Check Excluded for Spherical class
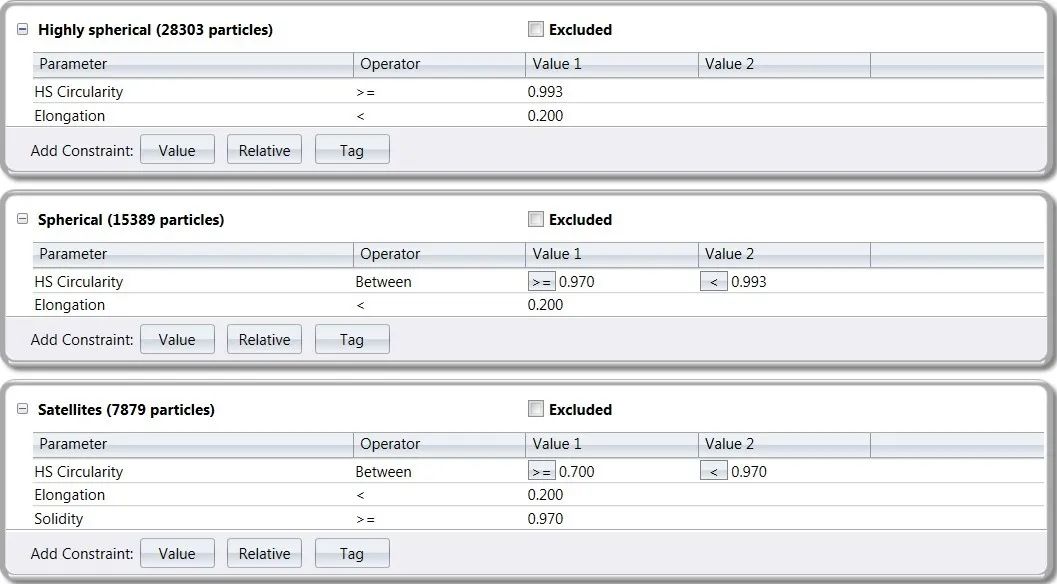Screen dimensions: 1057x584 click(x=536, y=219)
